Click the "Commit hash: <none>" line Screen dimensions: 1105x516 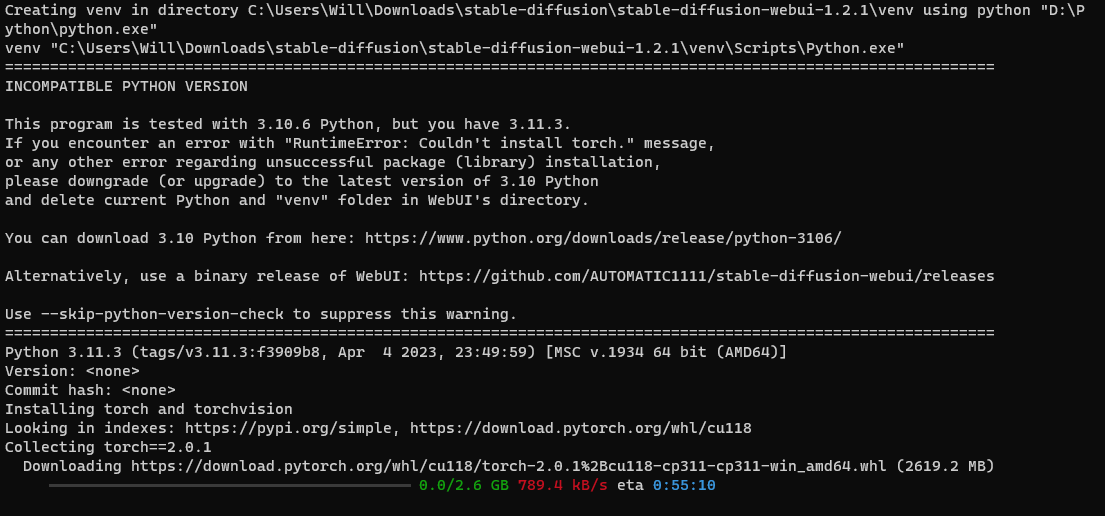point(90,390)
